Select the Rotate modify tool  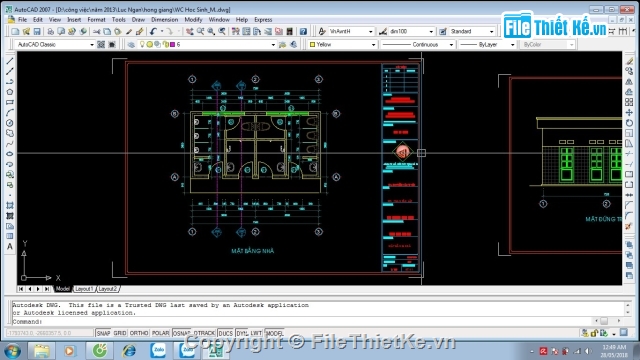coord(629,123)
